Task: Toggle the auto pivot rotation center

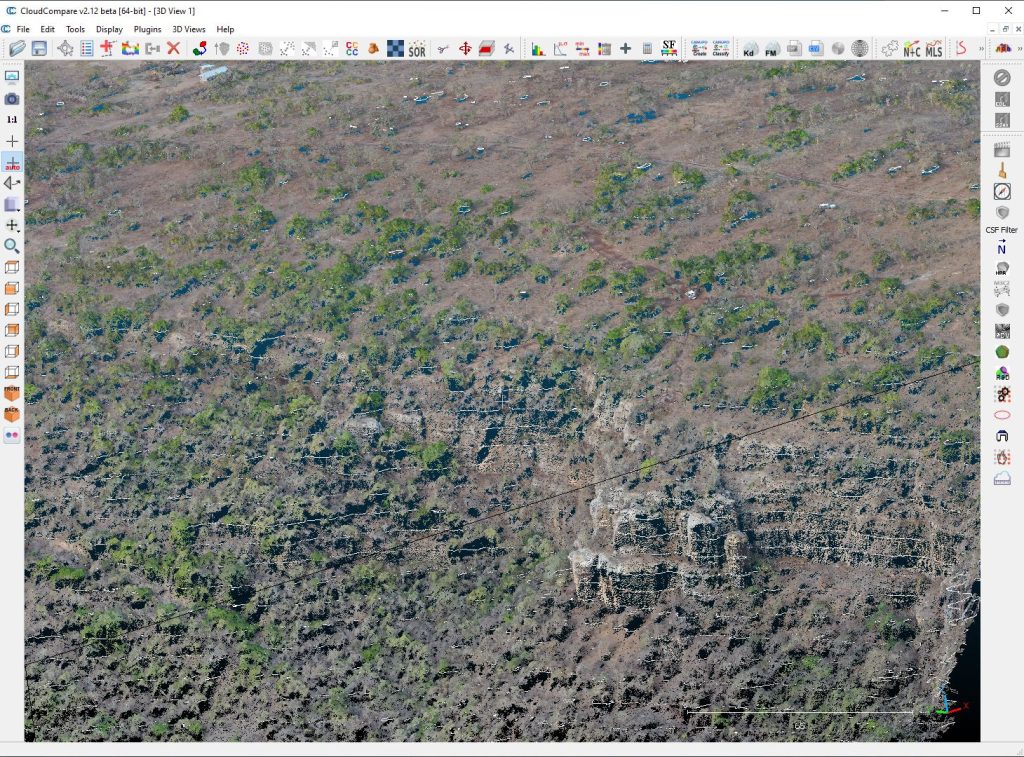Action: click(x=12, y=162)
